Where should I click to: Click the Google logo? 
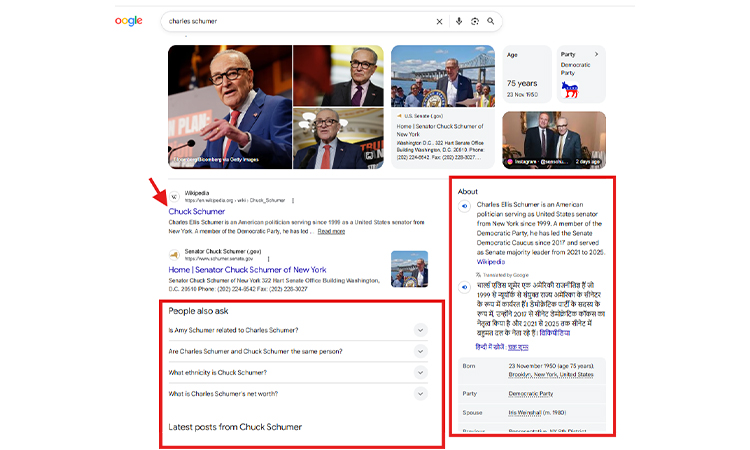tap(129, 21)
